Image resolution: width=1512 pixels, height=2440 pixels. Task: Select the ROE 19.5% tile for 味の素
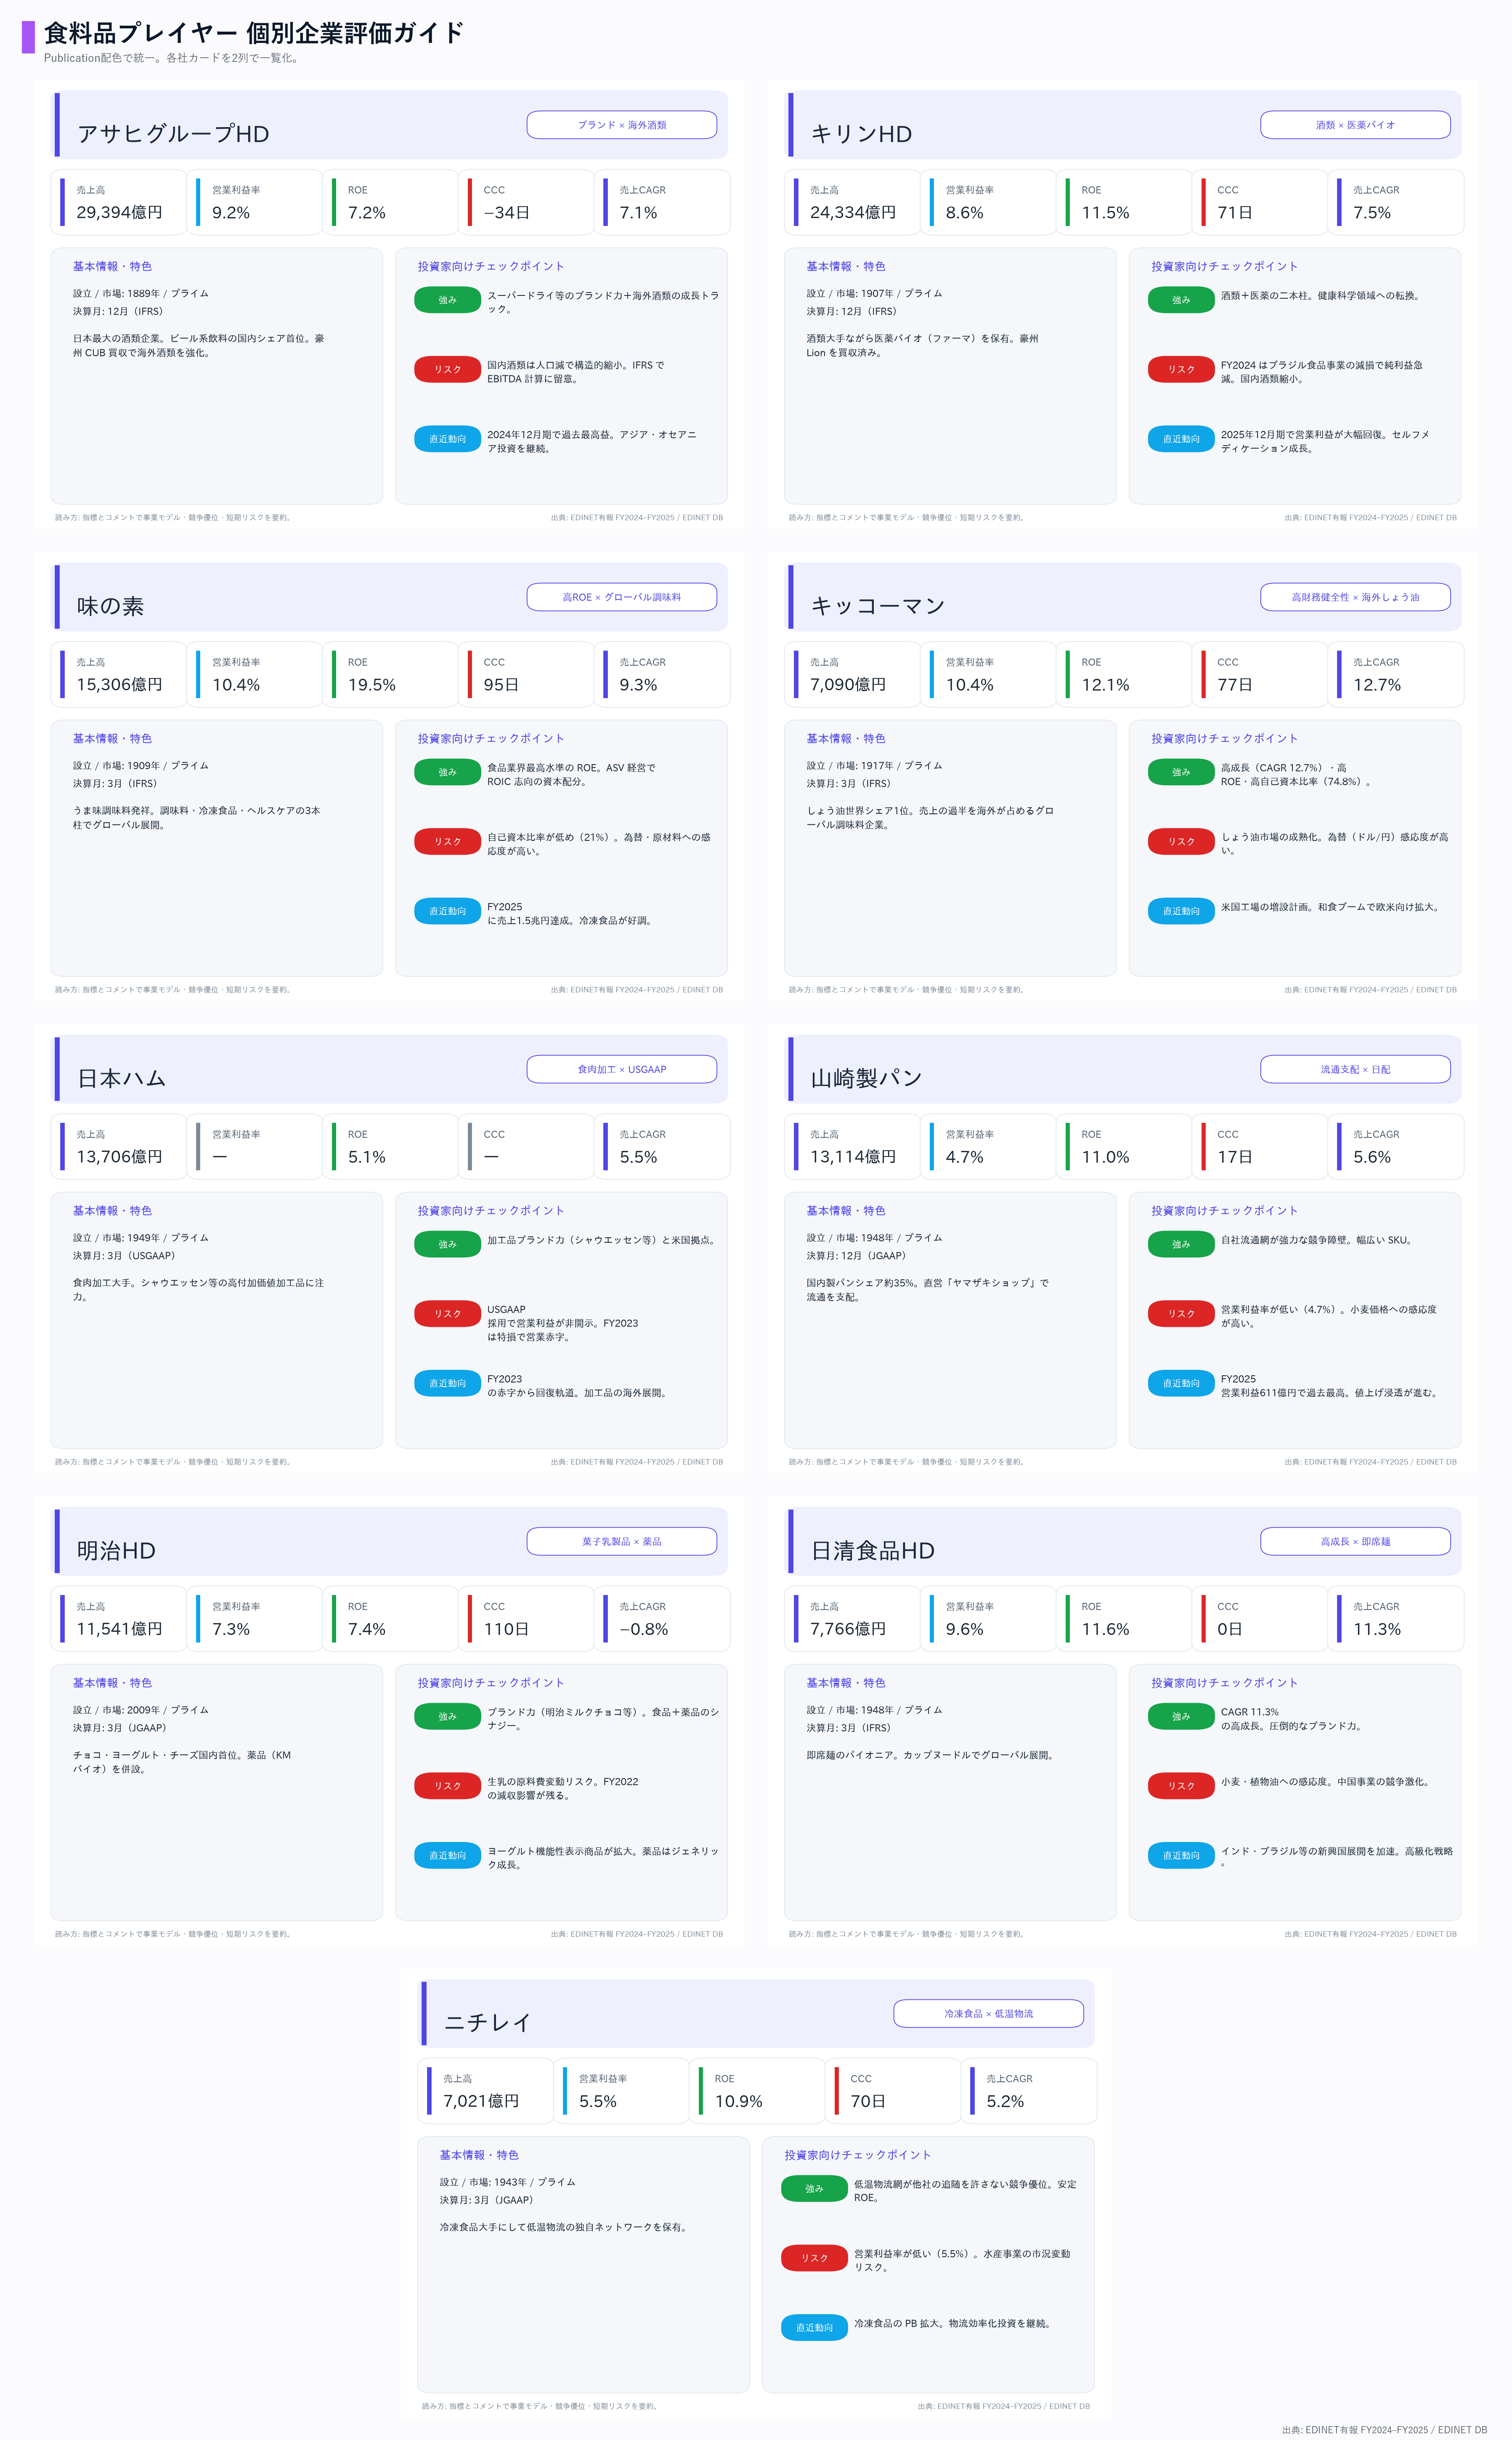coord(390,674)
